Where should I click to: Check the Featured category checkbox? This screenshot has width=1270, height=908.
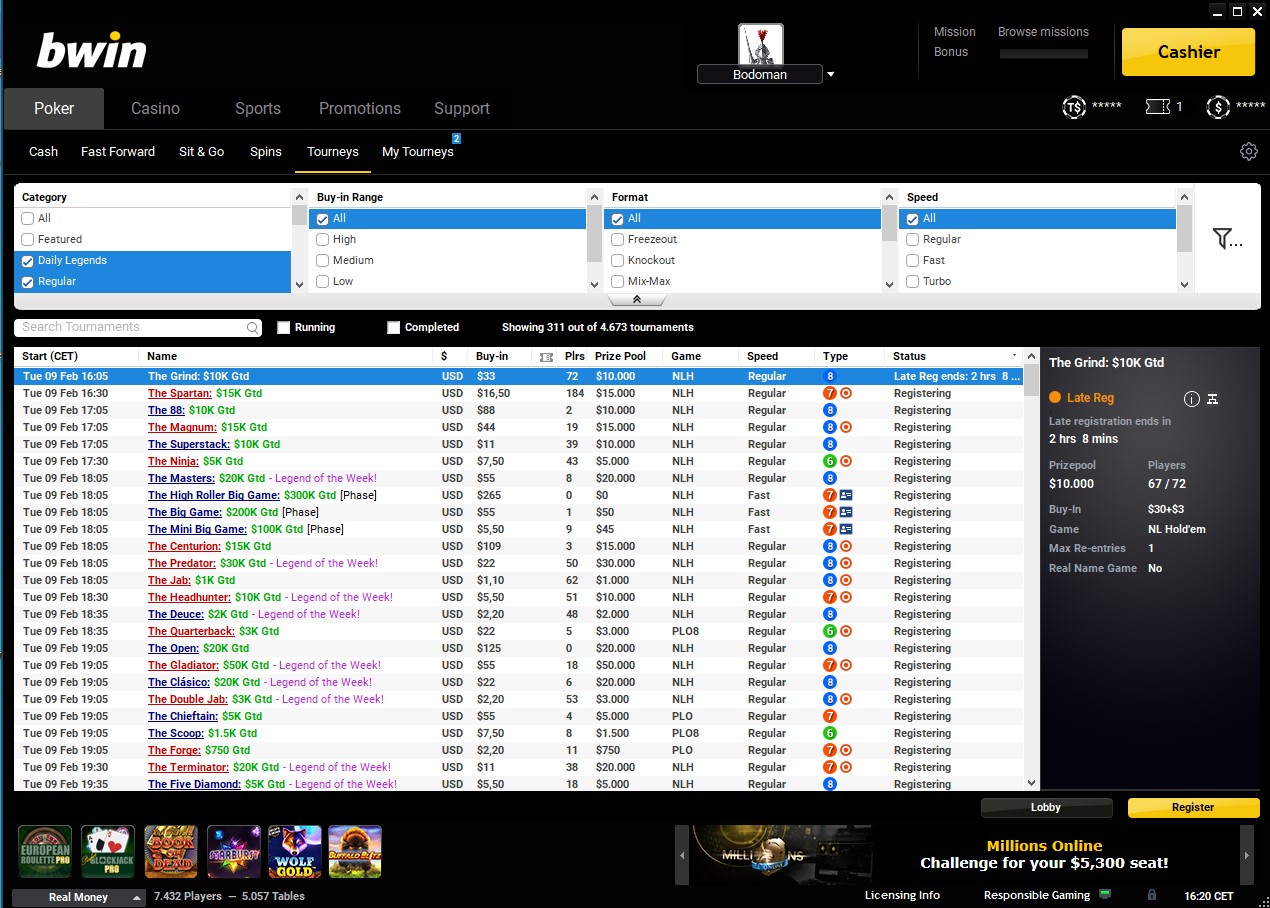tap(28, 240)
